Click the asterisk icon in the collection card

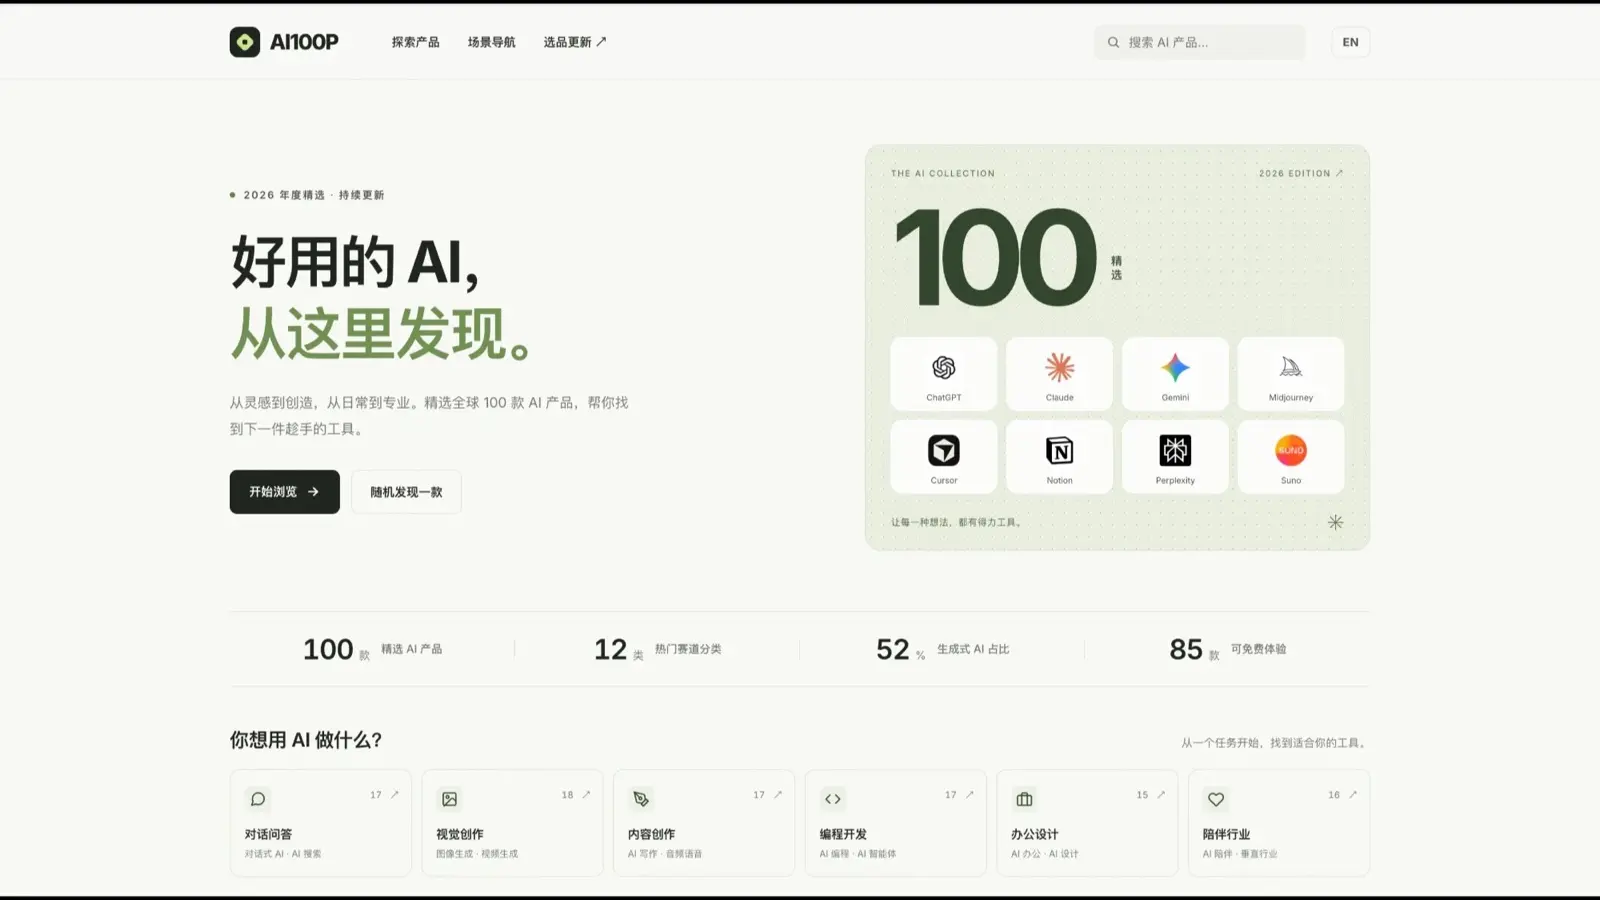click(1335, 522)
